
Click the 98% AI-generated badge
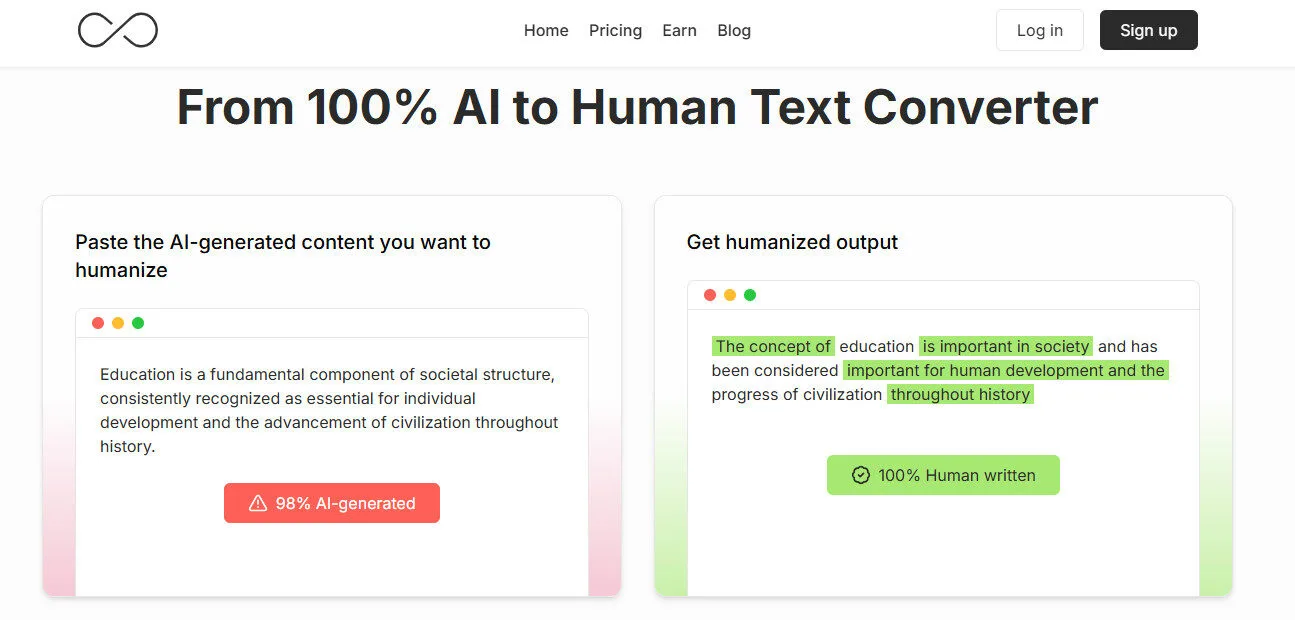tap(331, 503)
